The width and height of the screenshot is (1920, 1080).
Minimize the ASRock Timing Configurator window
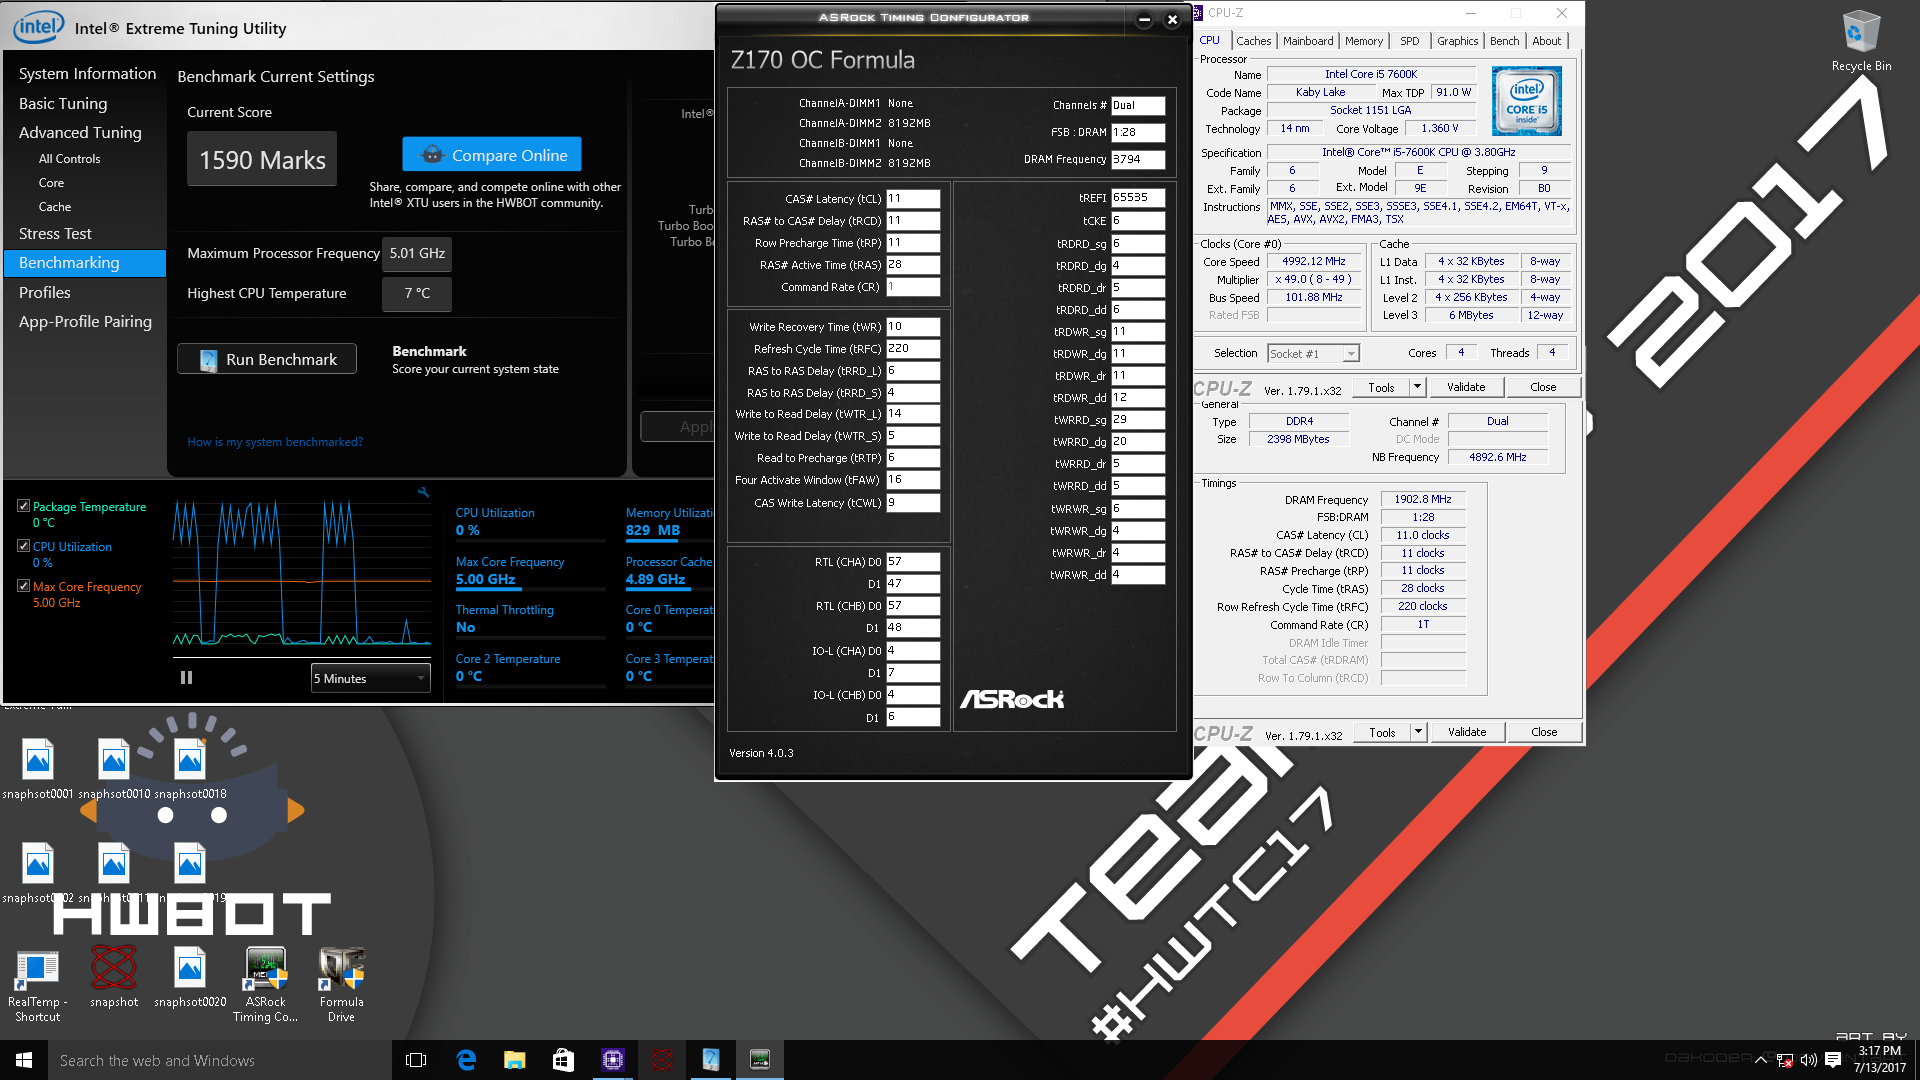1144,19
